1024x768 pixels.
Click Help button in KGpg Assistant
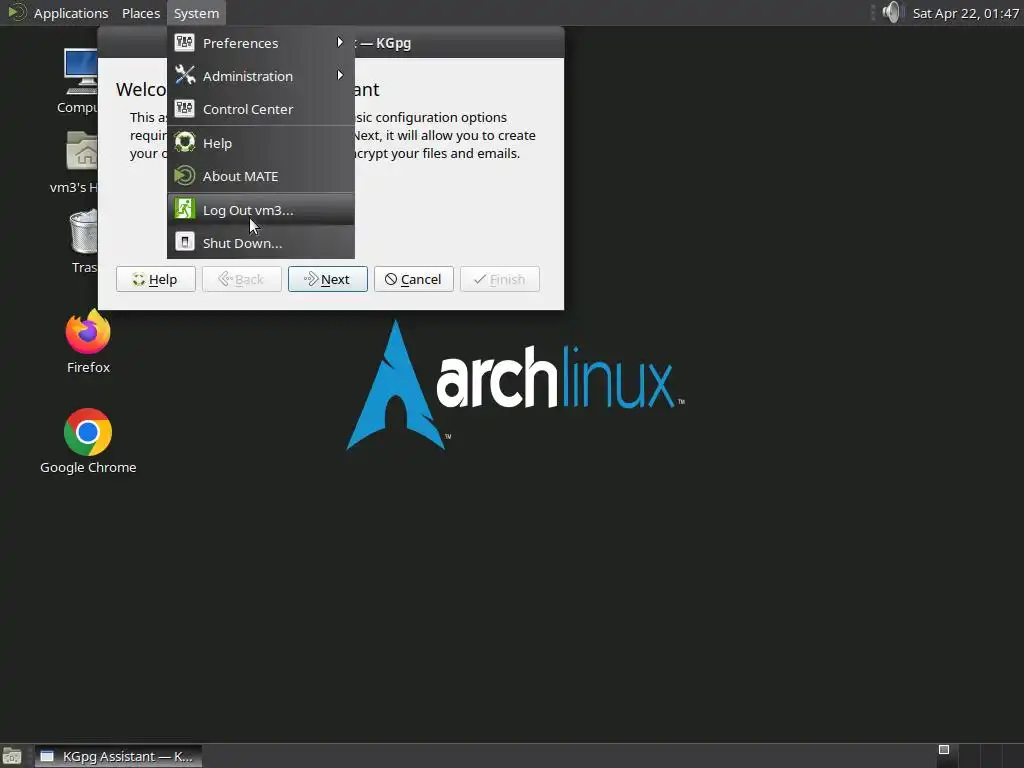point(155,280)
